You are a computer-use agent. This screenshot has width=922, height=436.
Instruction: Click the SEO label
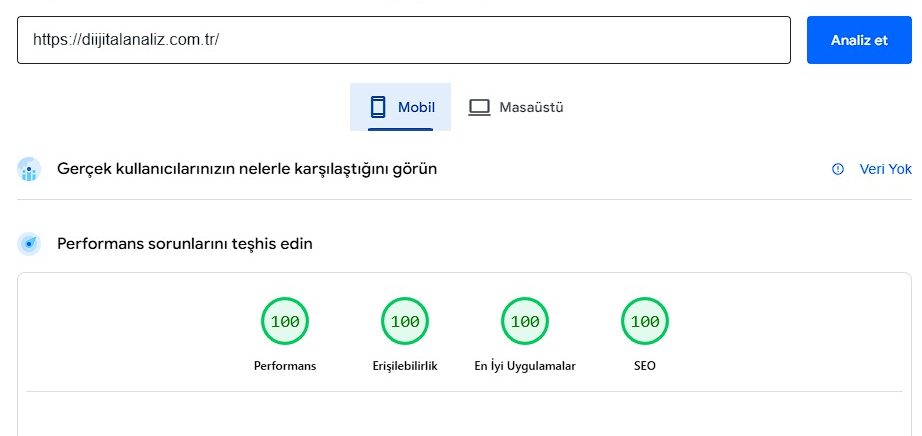[x=645, y=366]
